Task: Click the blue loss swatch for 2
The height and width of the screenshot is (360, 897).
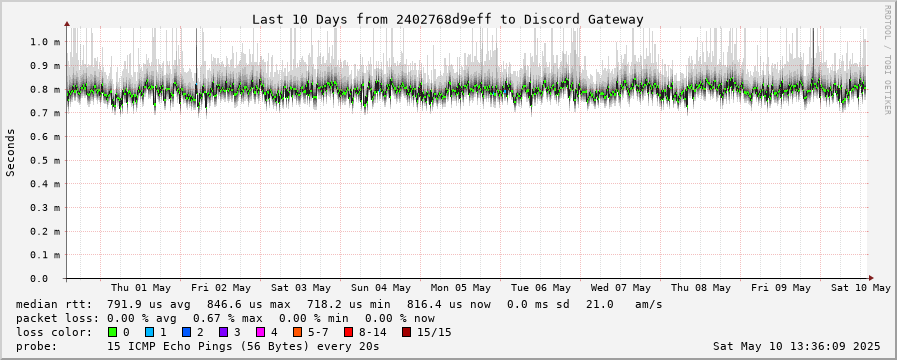Action: coord(186,332)
